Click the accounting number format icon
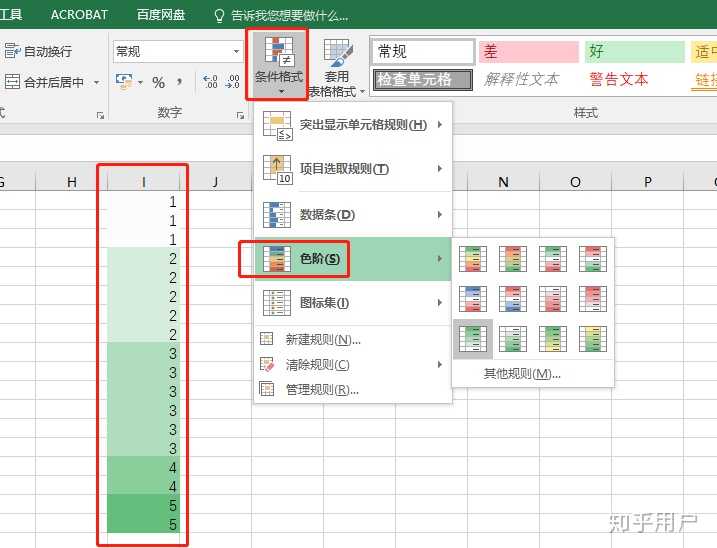Viewport: 717px width, 548px height. (124, 82)
